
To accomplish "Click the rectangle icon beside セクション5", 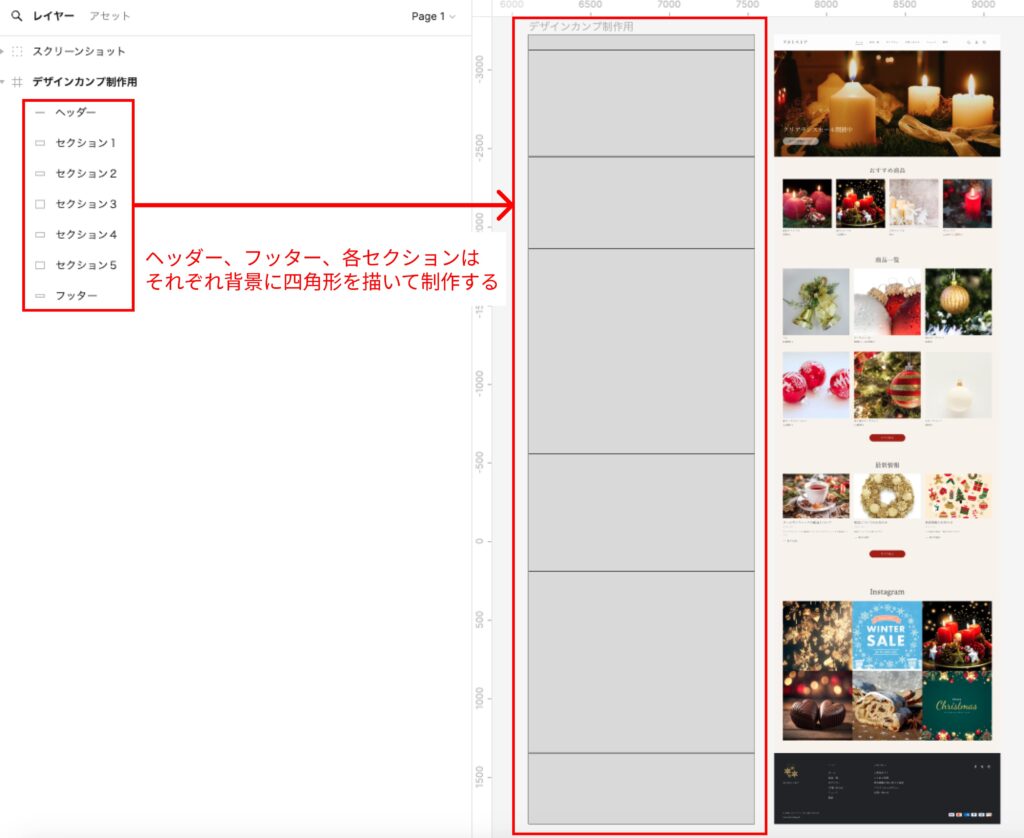I will pos(40,265).
